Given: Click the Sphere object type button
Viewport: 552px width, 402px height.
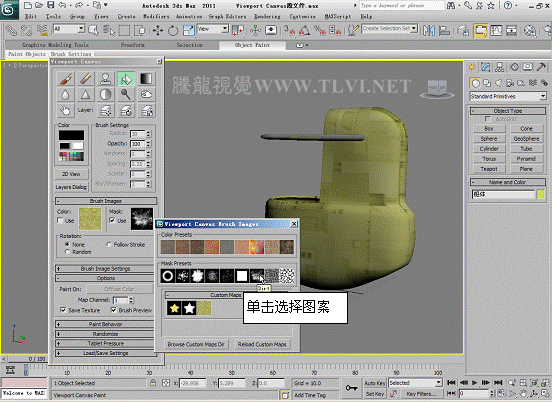Looking at the screenshot, I should click(489, 138).
